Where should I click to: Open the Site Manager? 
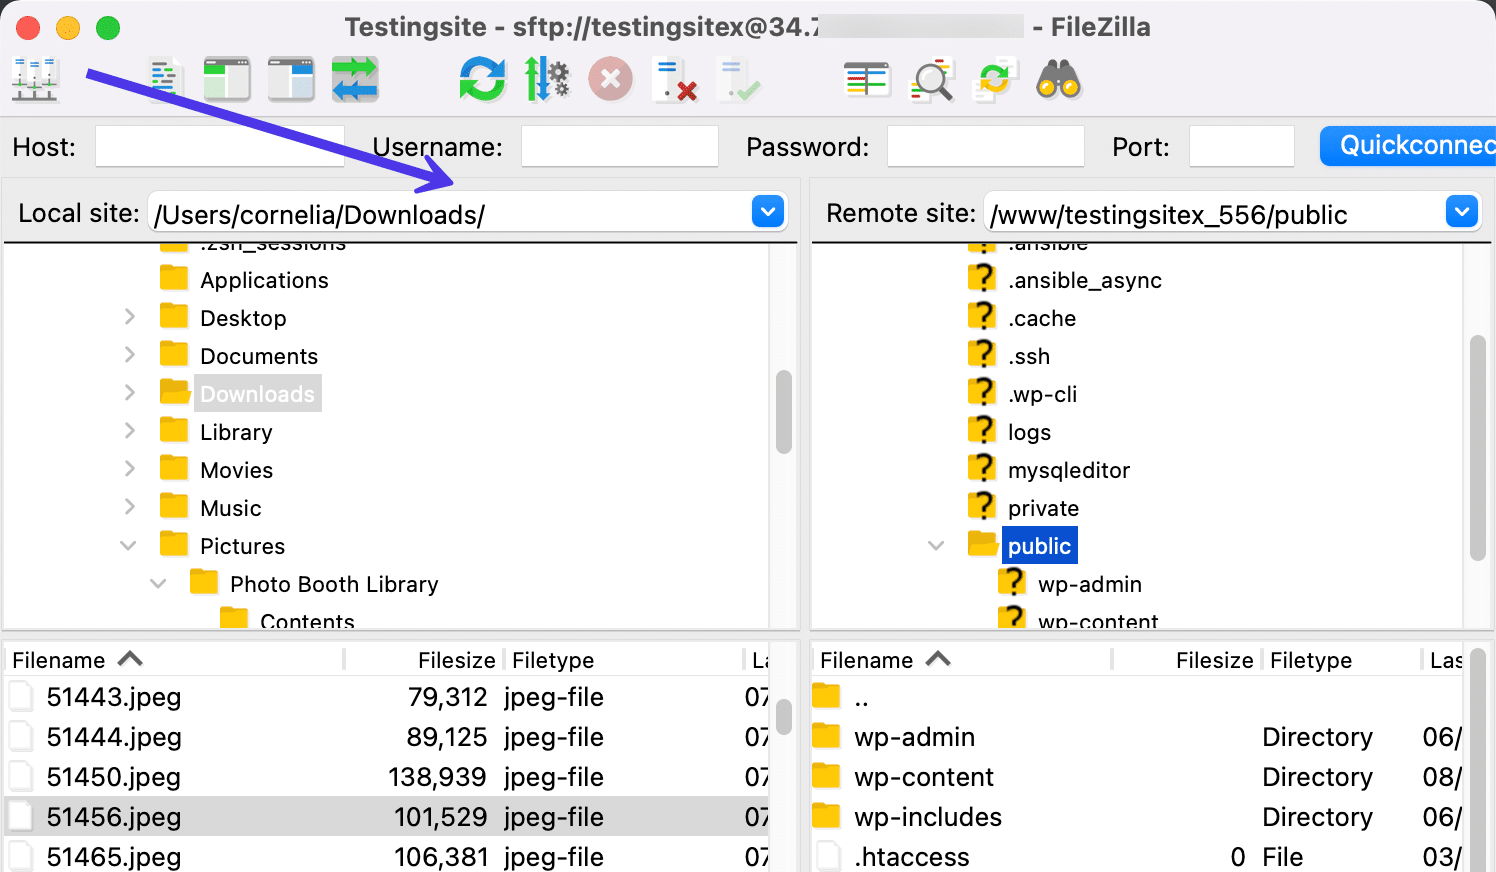point(36,80)
